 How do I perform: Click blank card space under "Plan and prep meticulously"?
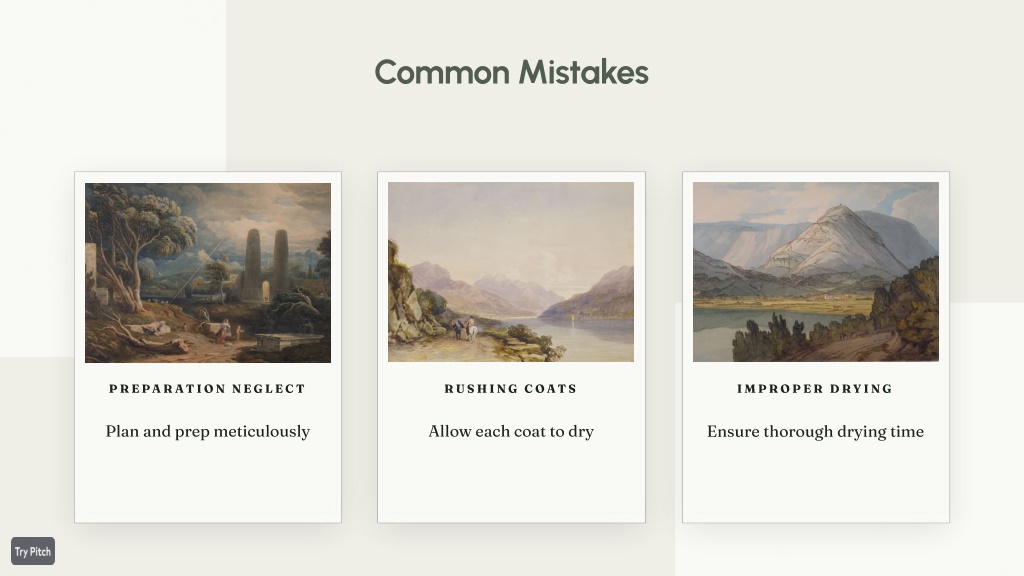208,483
